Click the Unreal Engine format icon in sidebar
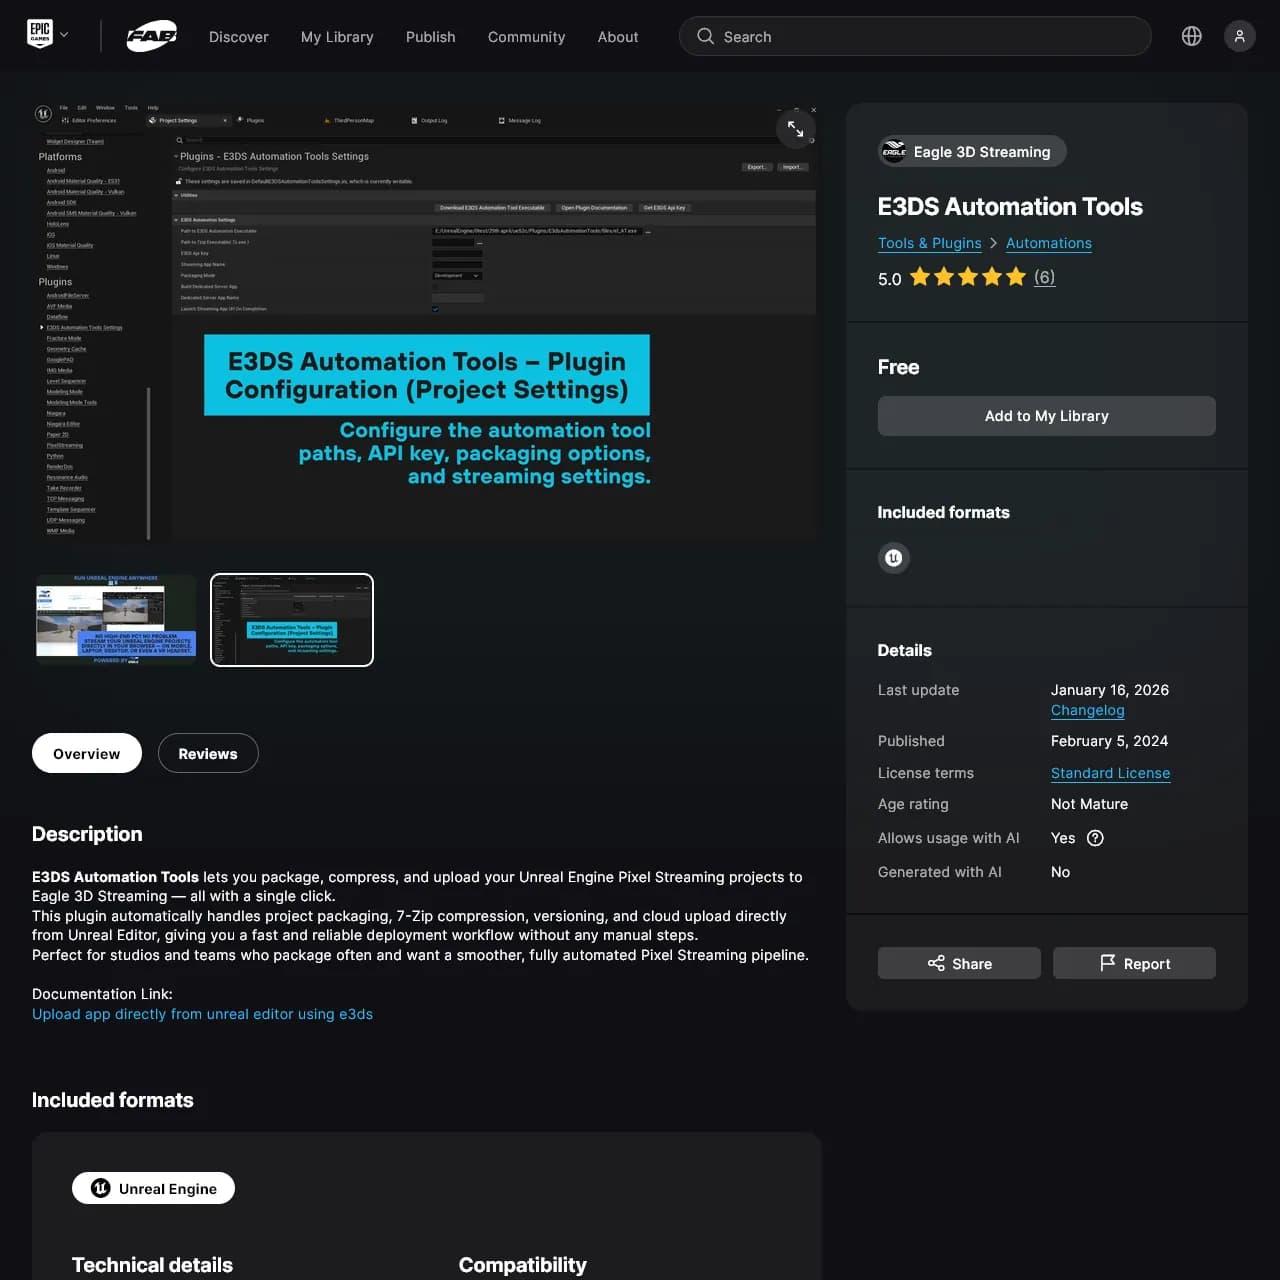 (894, 558)
